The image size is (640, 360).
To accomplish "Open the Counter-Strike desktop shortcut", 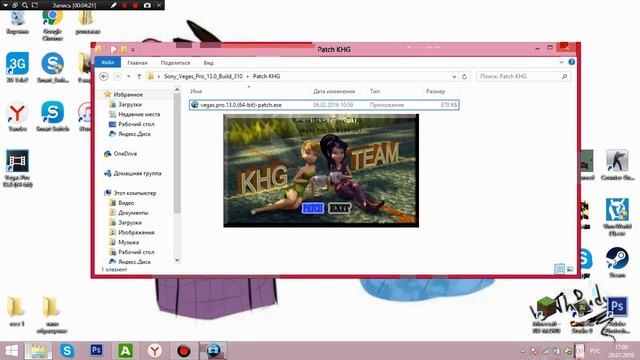I will (x=617, y=165).
